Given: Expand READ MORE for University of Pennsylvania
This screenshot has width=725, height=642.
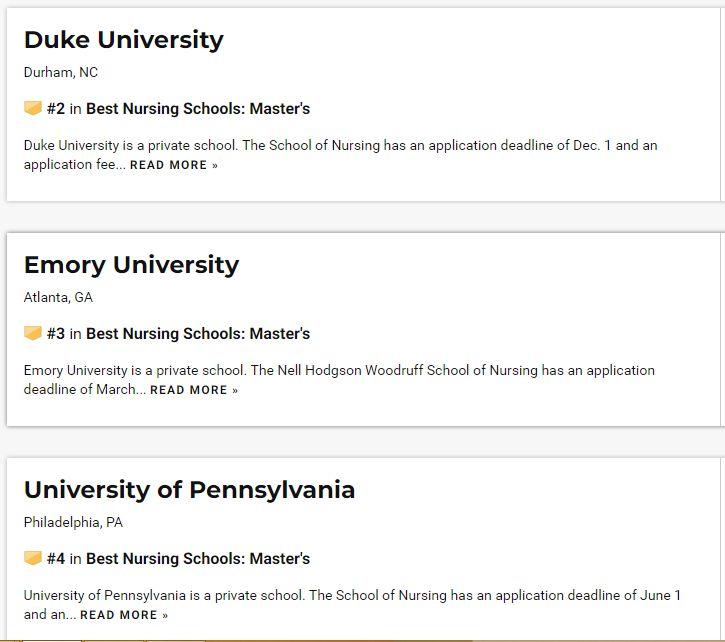Looking at the screenshot, I should 124,615.
